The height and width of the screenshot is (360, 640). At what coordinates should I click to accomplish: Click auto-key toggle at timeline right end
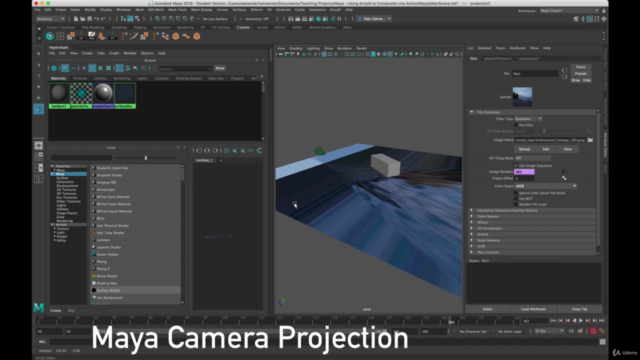pyautogui.click(x=593, y=331)
